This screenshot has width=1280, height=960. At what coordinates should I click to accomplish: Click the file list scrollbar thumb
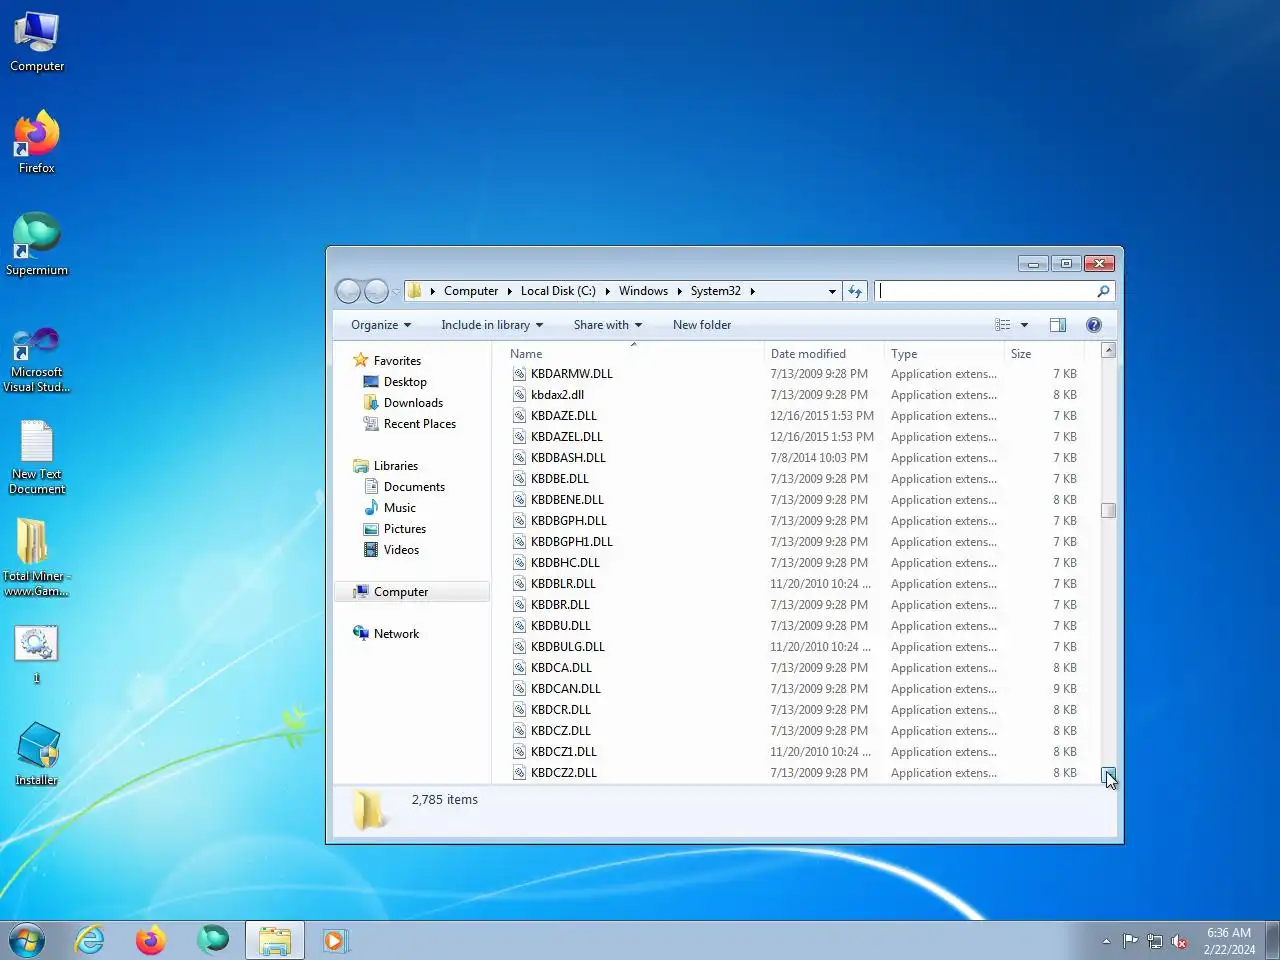pyautogui.click(x=1108, y=510)
